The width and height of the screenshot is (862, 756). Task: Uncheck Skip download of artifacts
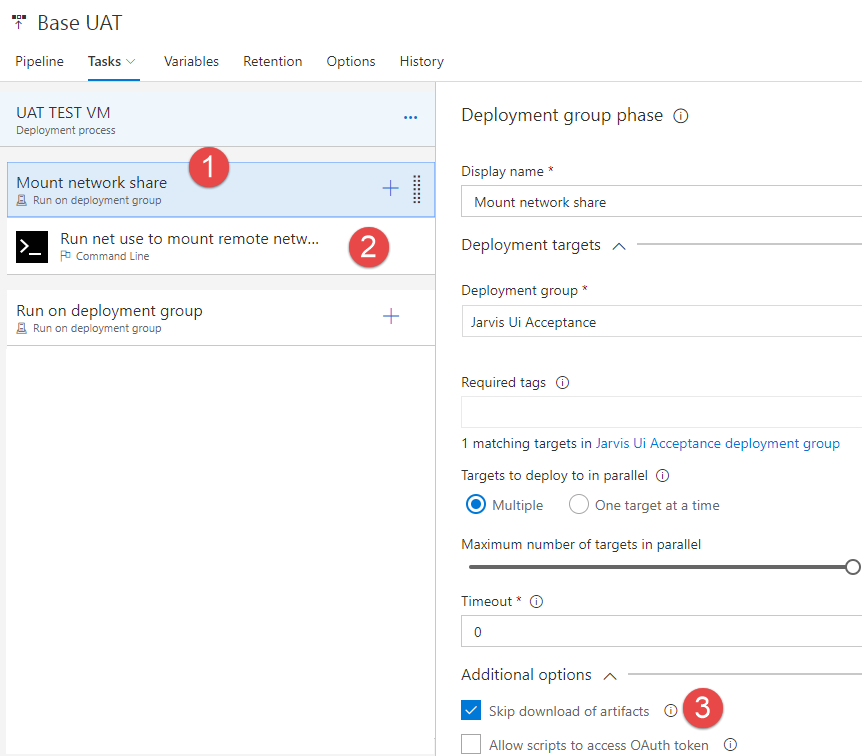(472, 711)
